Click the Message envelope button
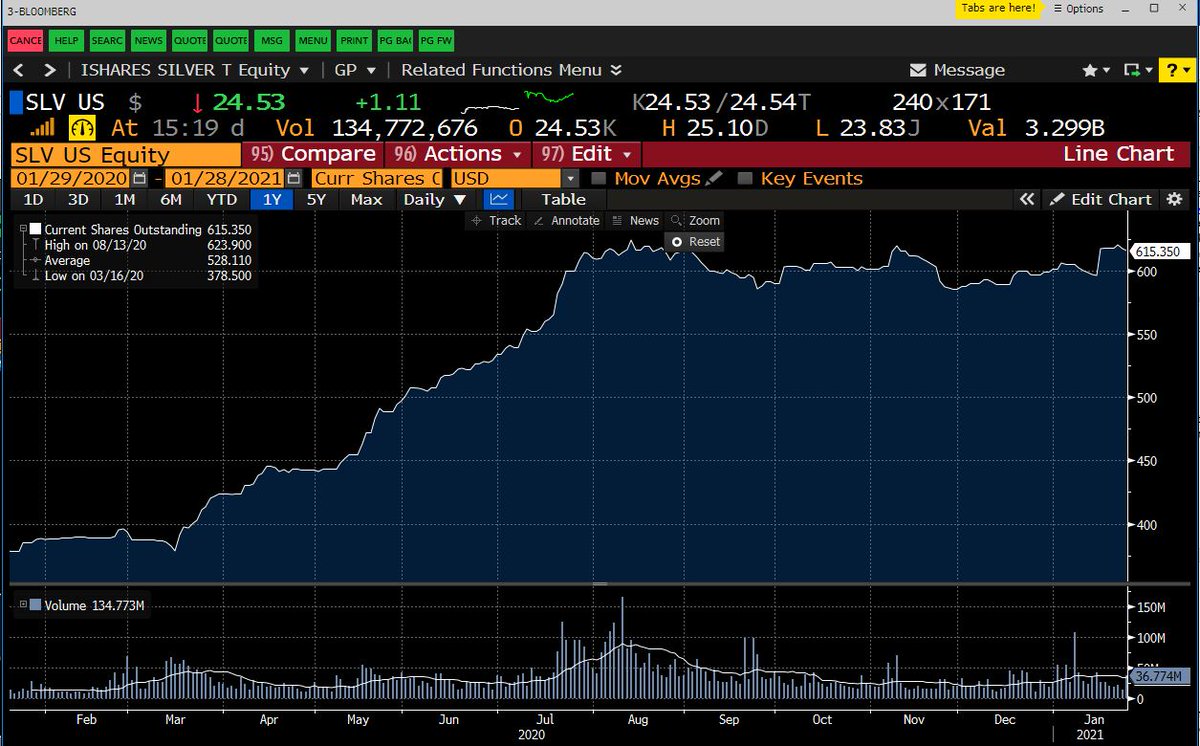 click(x=957, y=70)
